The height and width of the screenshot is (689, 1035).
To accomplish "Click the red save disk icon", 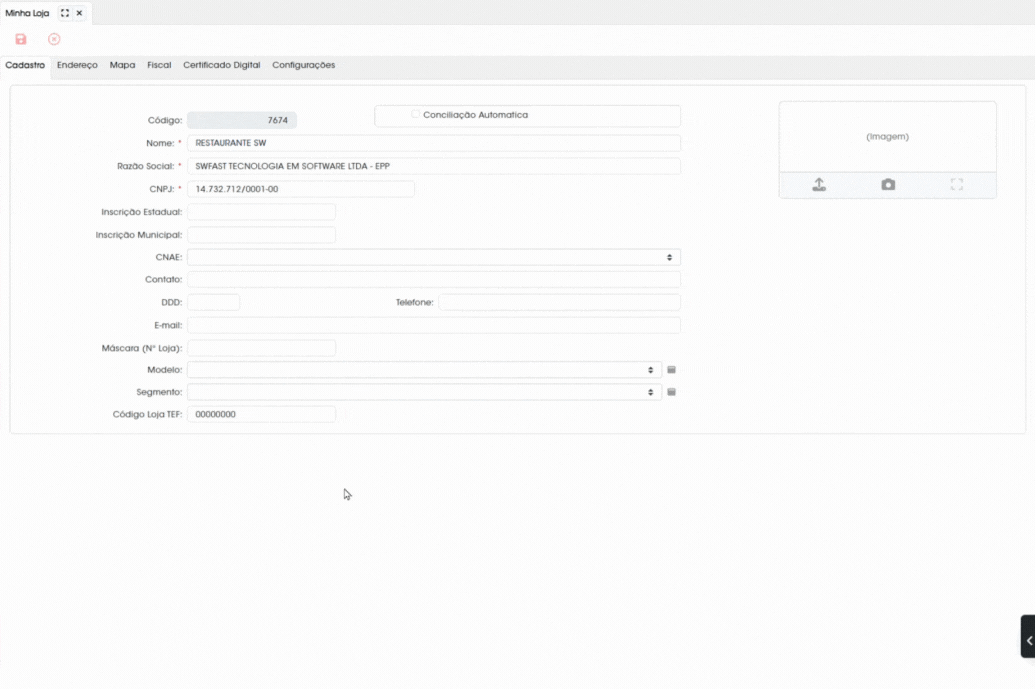I will (21, 40).
